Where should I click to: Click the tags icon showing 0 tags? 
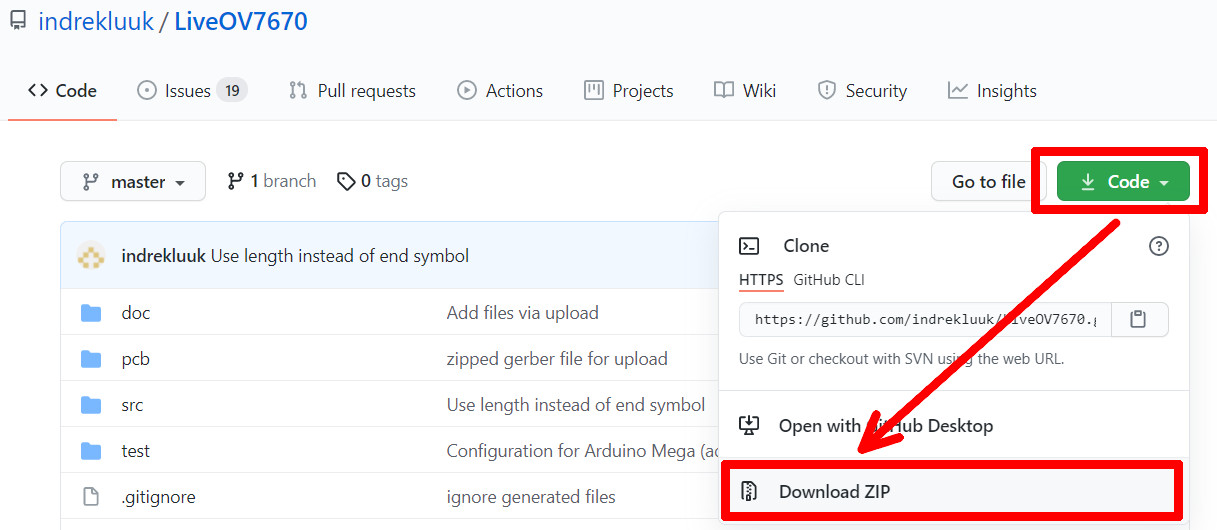[346, 181]
